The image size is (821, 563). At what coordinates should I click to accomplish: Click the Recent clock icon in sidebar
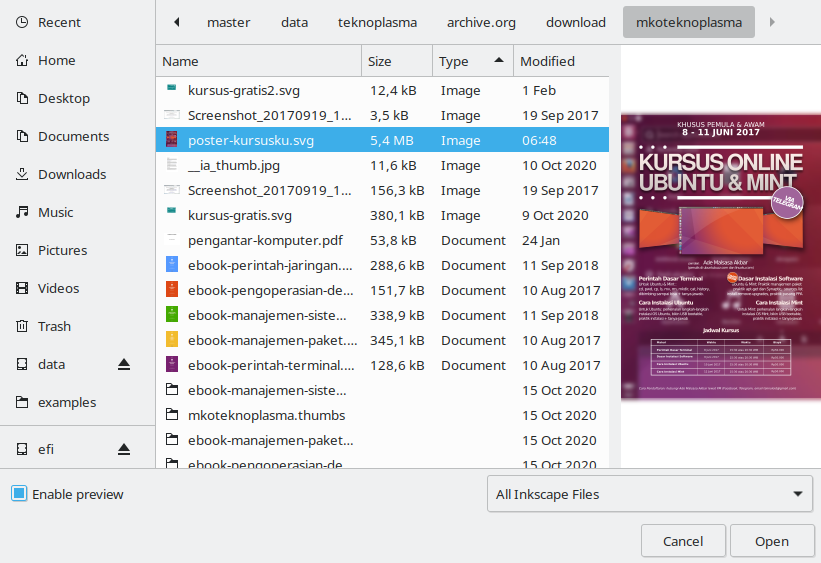(22, 23)
